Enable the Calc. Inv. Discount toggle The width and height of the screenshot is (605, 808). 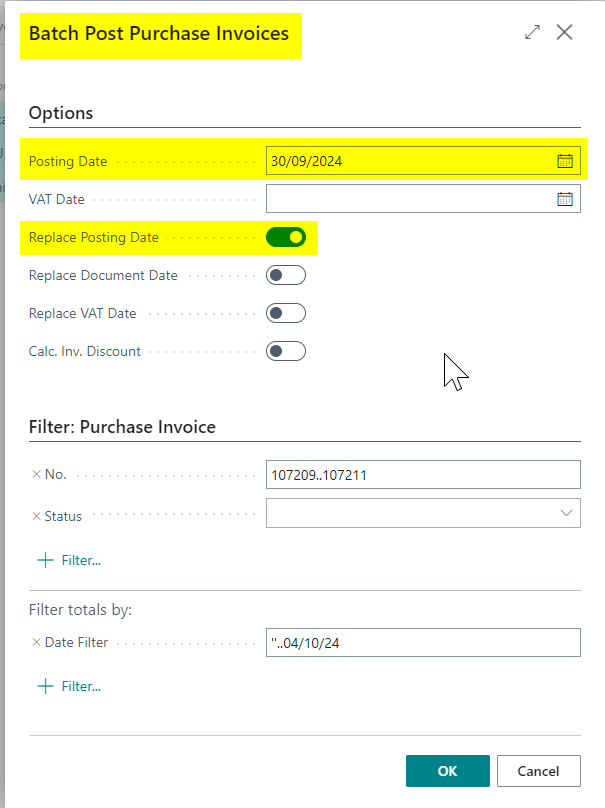point(286,351)
